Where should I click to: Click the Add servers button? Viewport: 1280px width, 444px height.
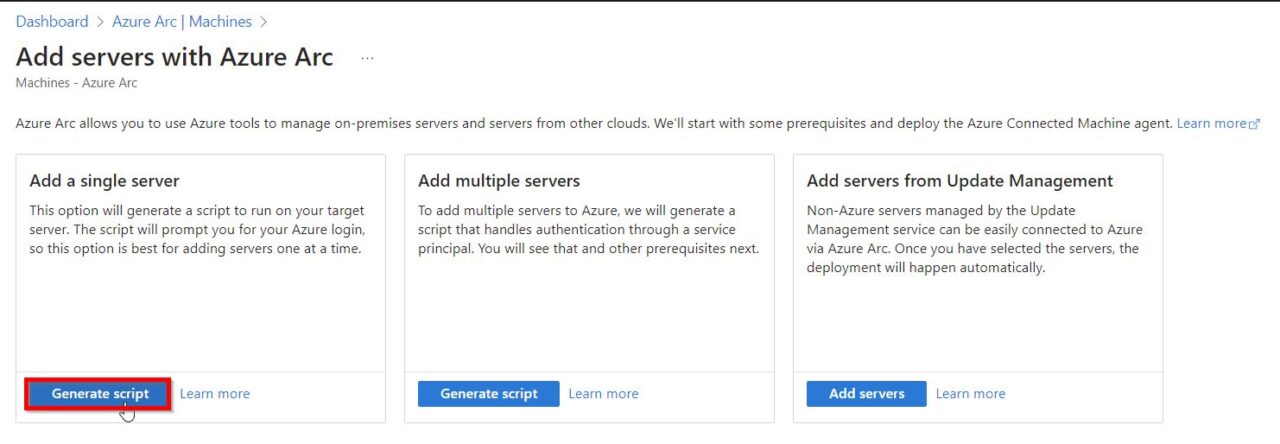(867, 394)
